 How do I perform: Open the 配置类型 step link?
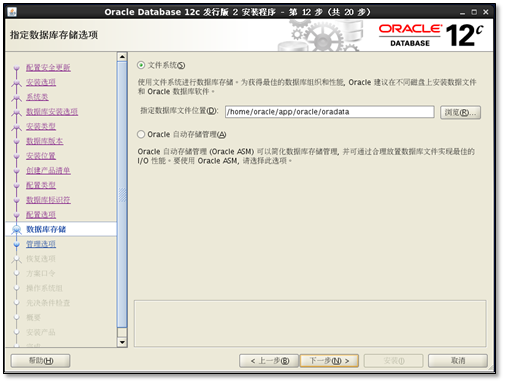click(41, 185)
